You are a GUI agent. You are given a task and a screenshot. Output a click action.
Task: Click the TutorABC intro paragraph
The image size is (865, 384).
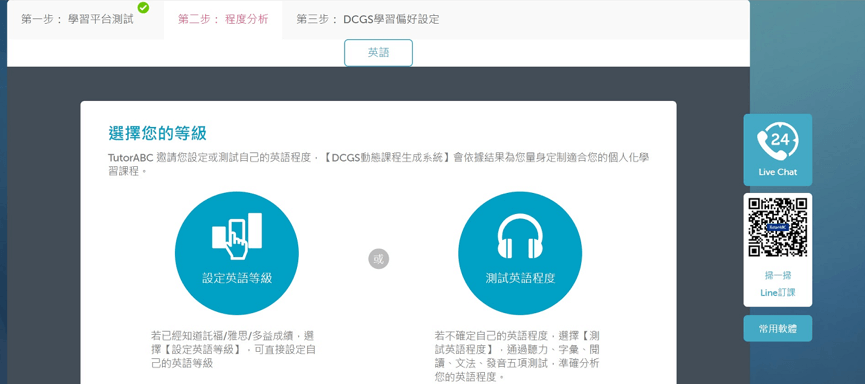[x=378, y=164]
